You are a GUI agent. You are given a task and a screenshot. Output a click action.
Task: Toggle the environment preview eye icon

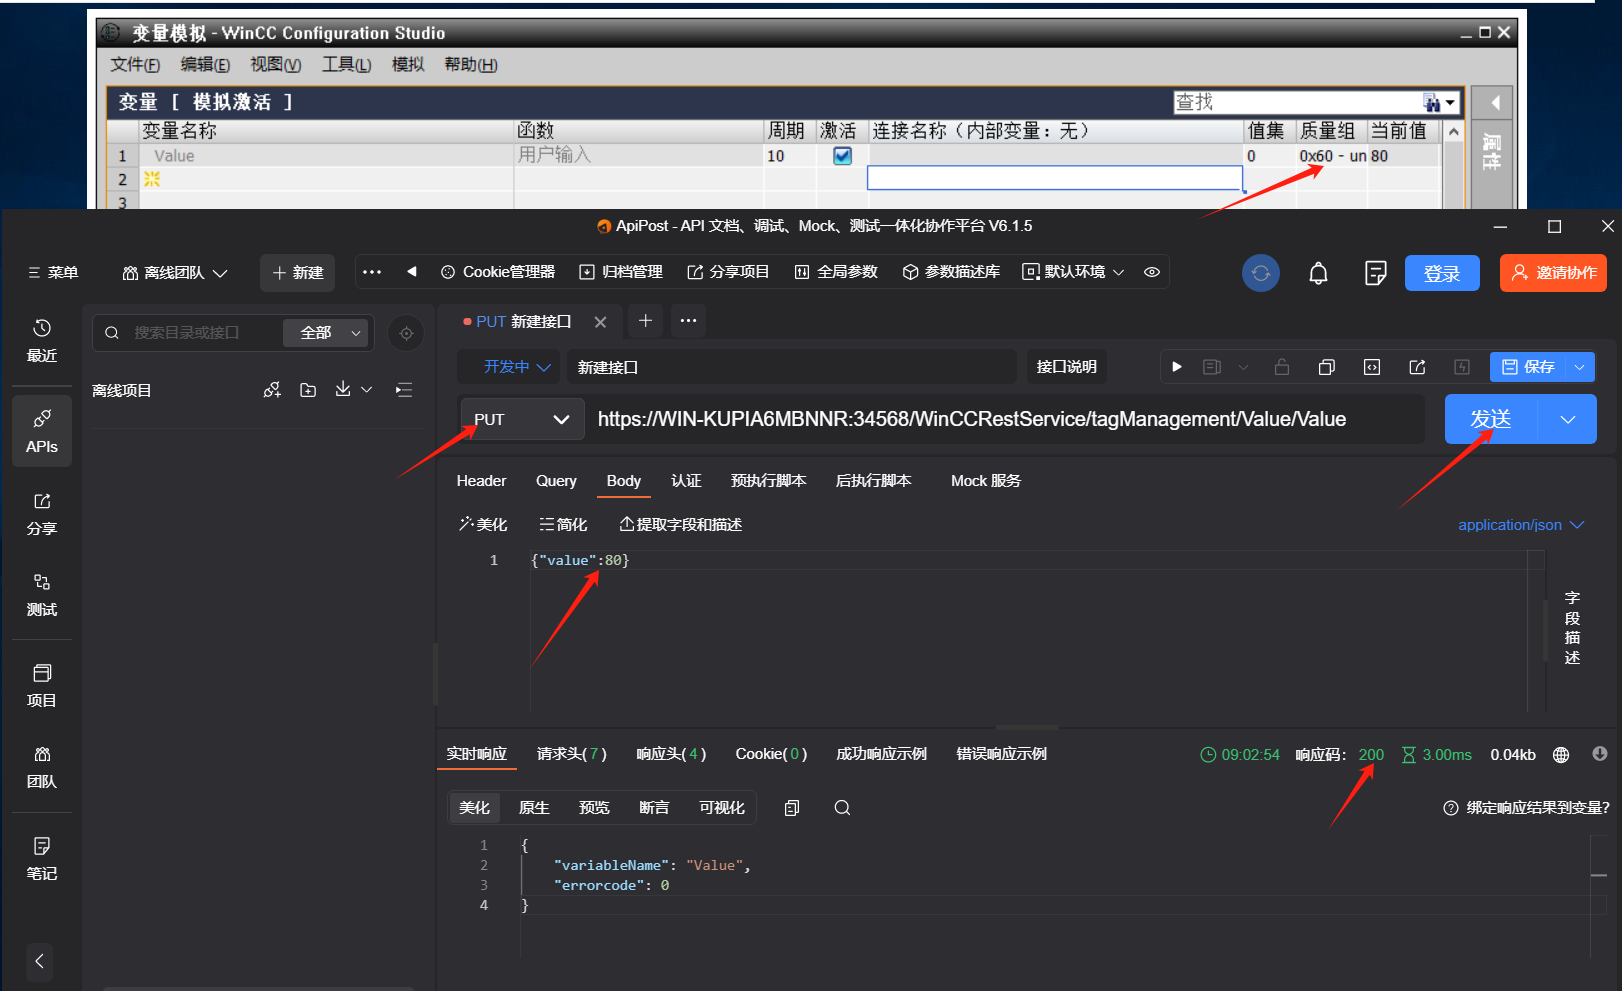point(1152,272)
